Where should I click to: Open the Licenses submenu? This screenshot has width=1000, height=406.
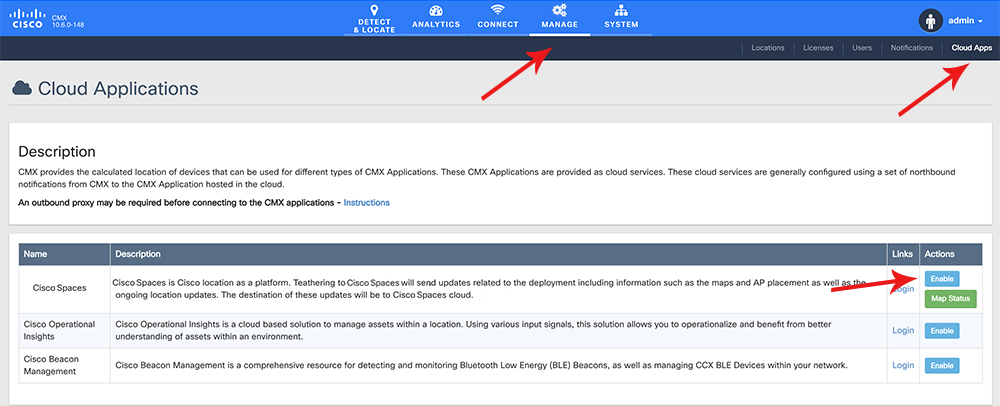click(818, 48)
